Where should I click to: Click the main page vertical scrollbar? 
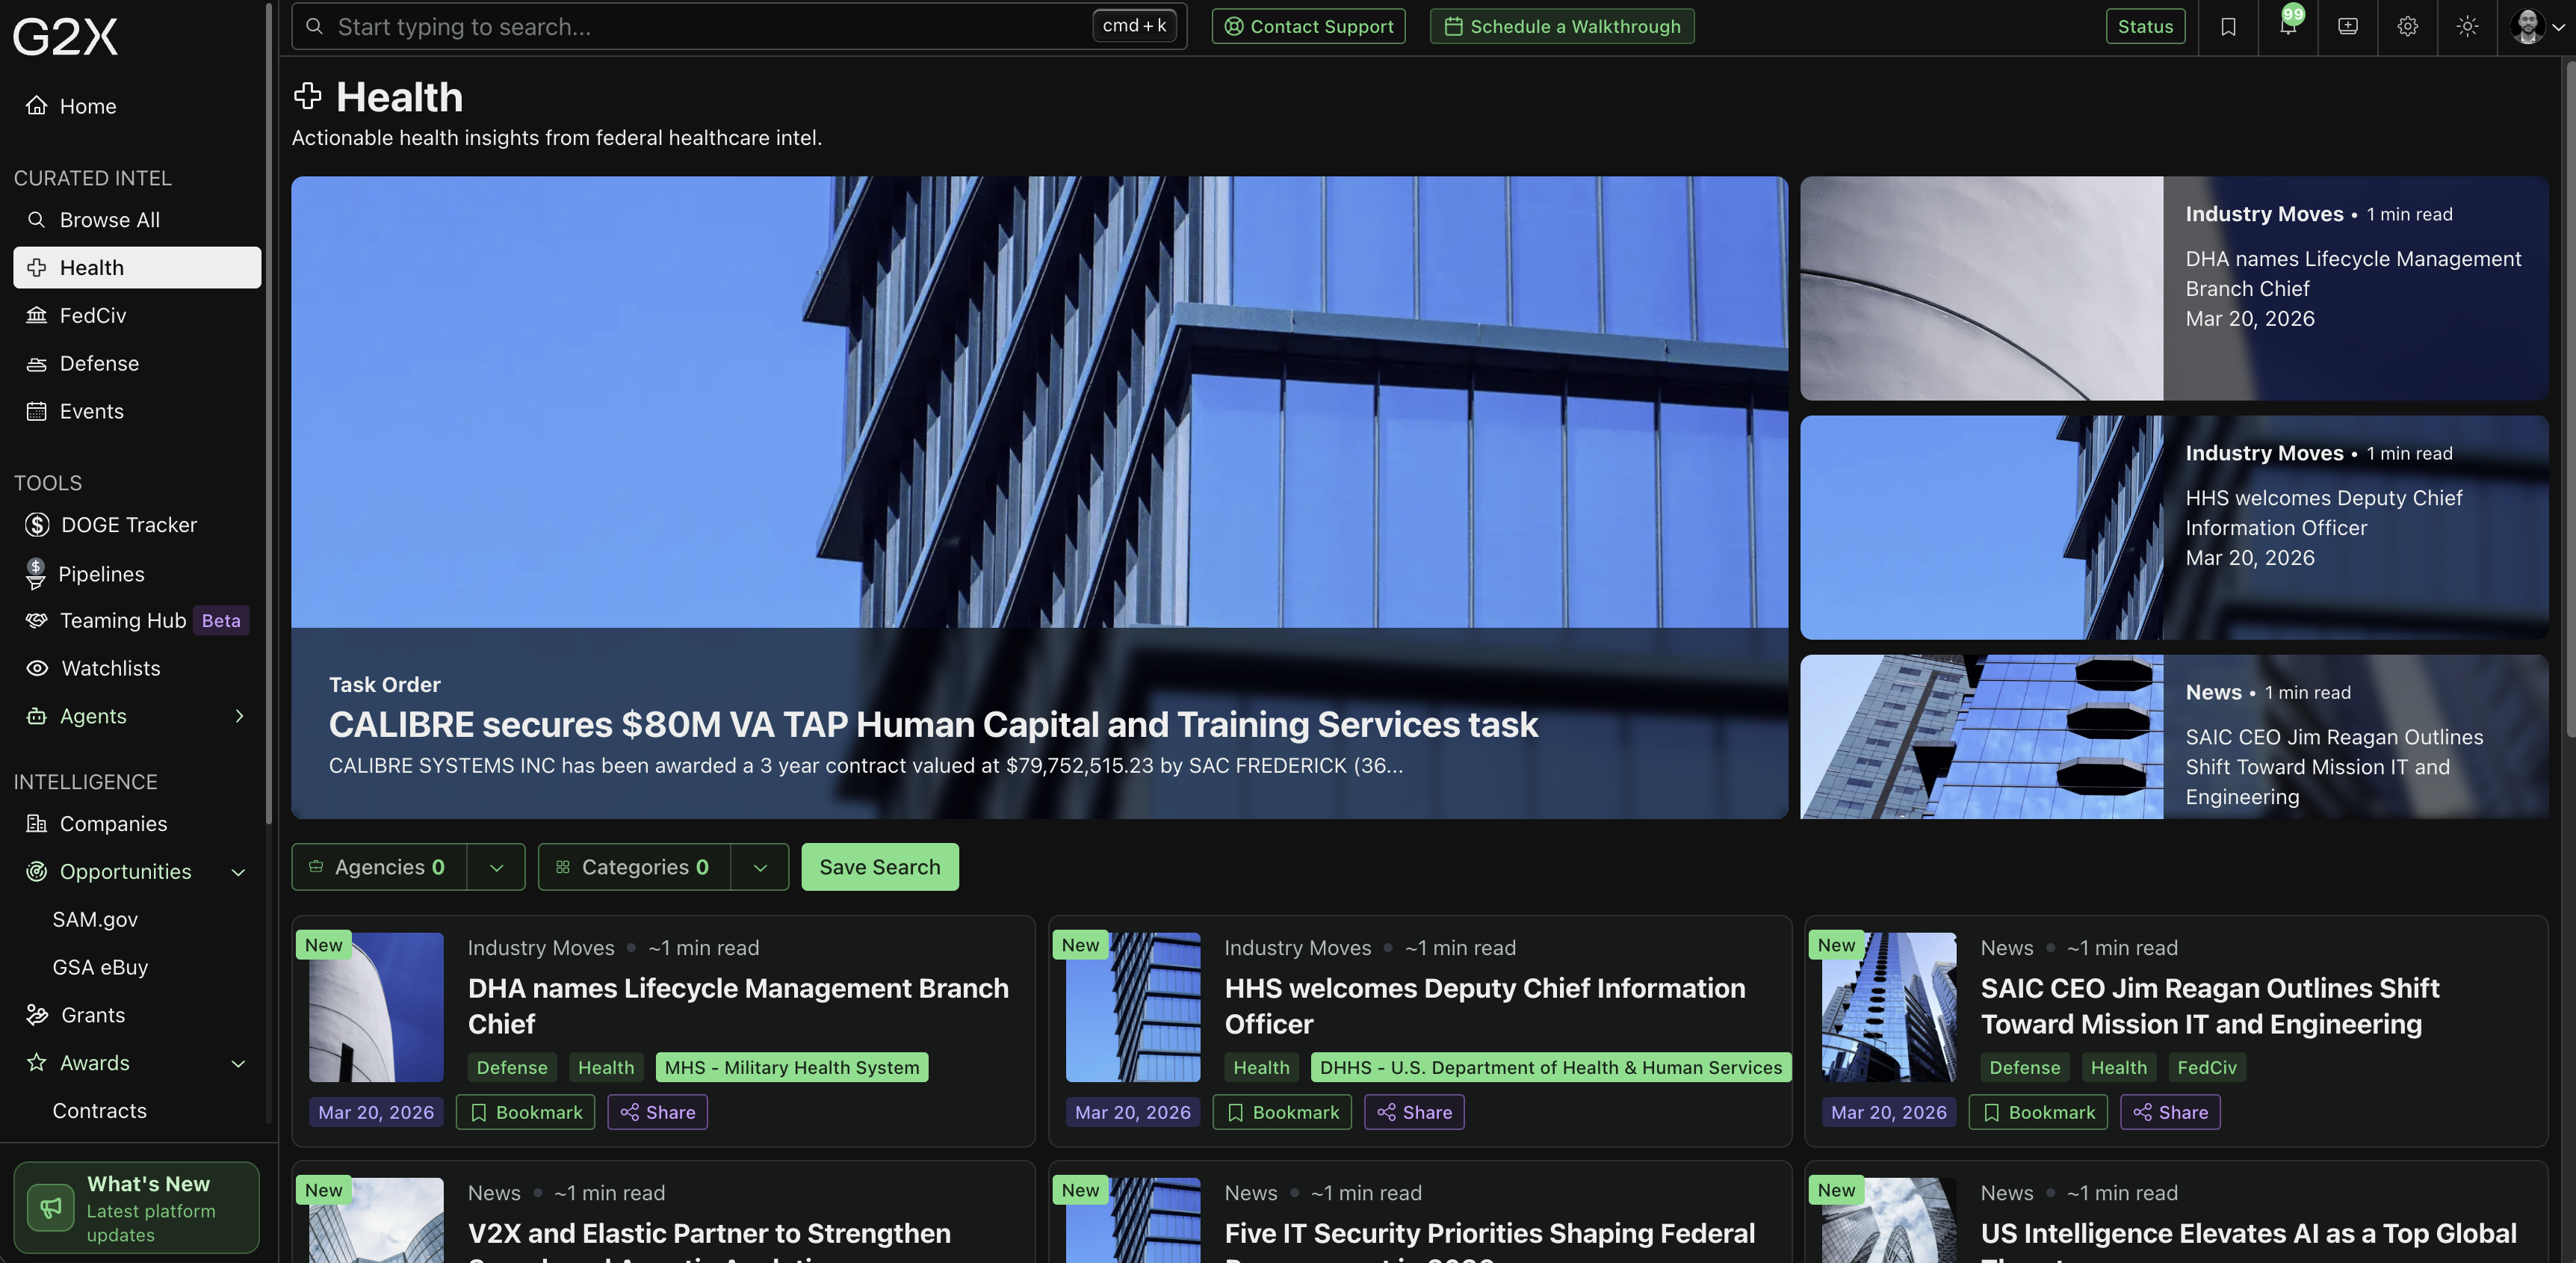click(2569, 400)
